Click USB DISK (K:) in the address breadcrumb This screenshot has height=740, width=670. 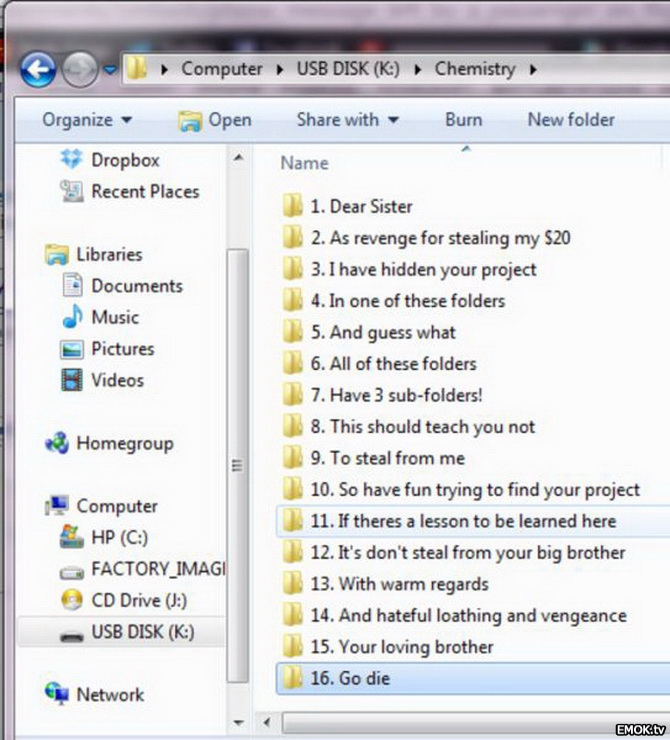pos(348,69)
